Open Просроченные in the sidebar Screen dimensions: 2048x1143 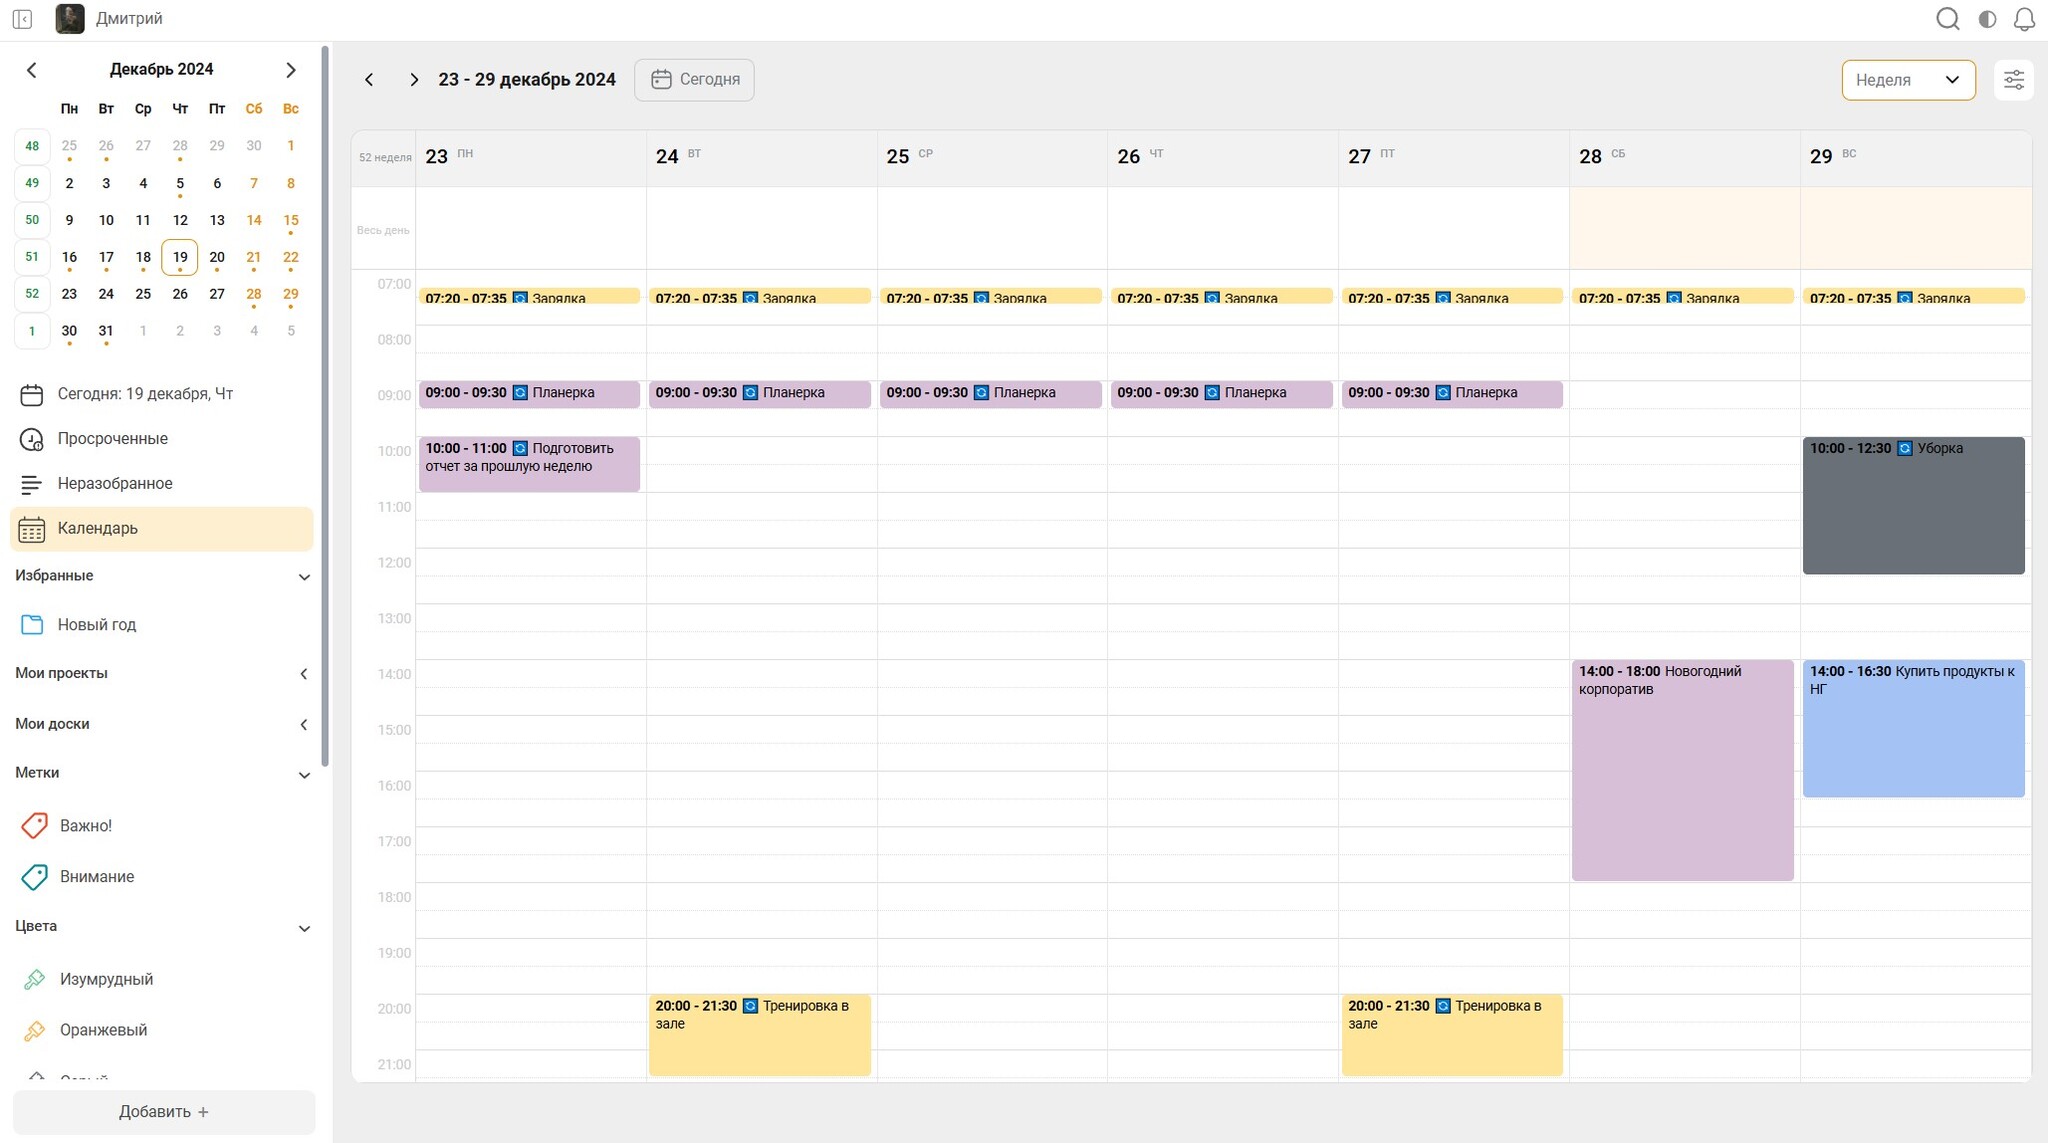112,439
